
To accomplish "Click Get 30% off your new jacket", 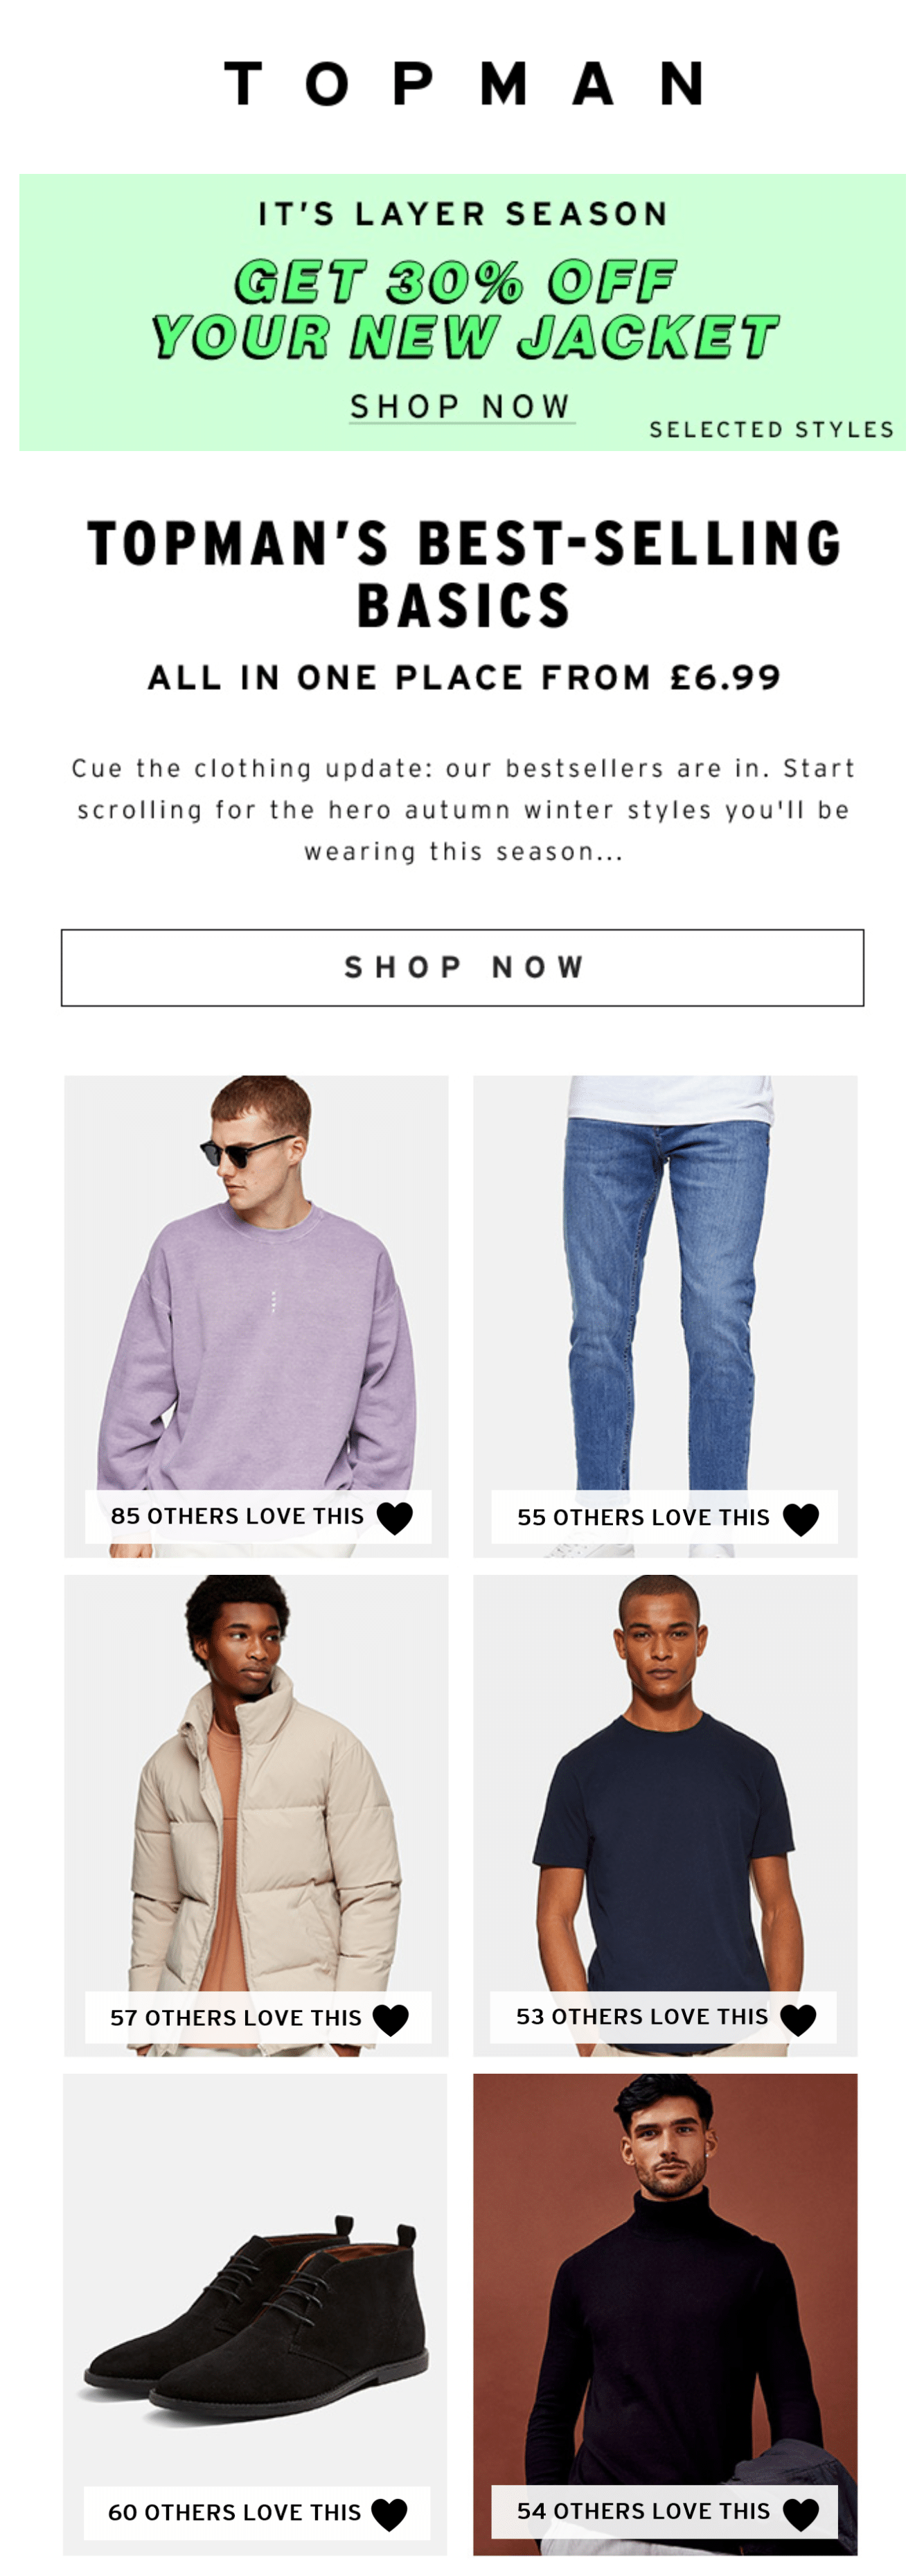I will [x=464, y=308].
